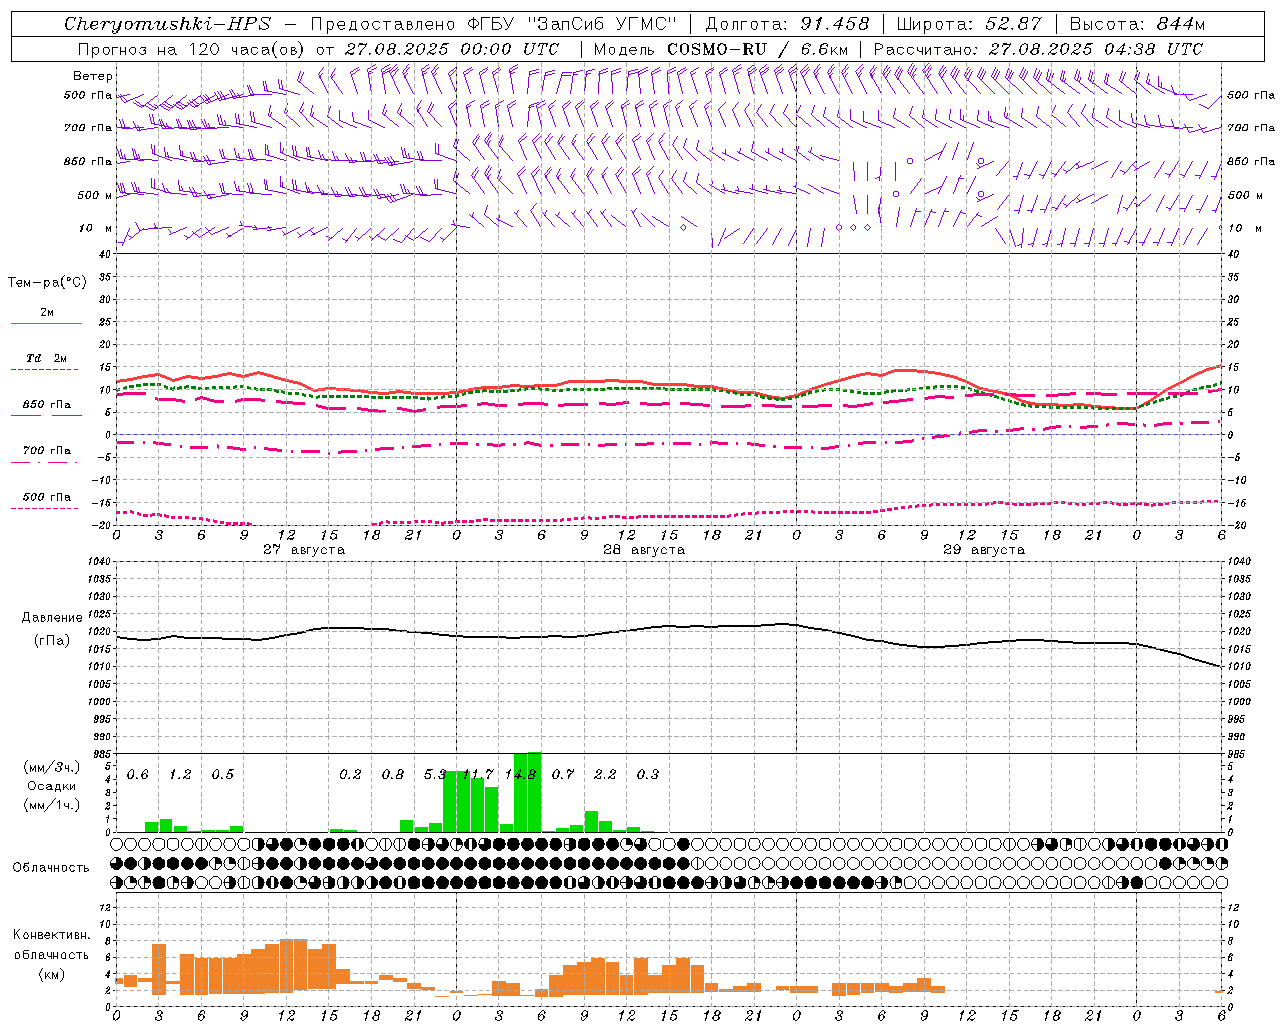Image resolution: width=1280 pixels, height=1024 pixels.
Task: Click the (мм/3ч.) units label
Action: [x=52, y=767]
